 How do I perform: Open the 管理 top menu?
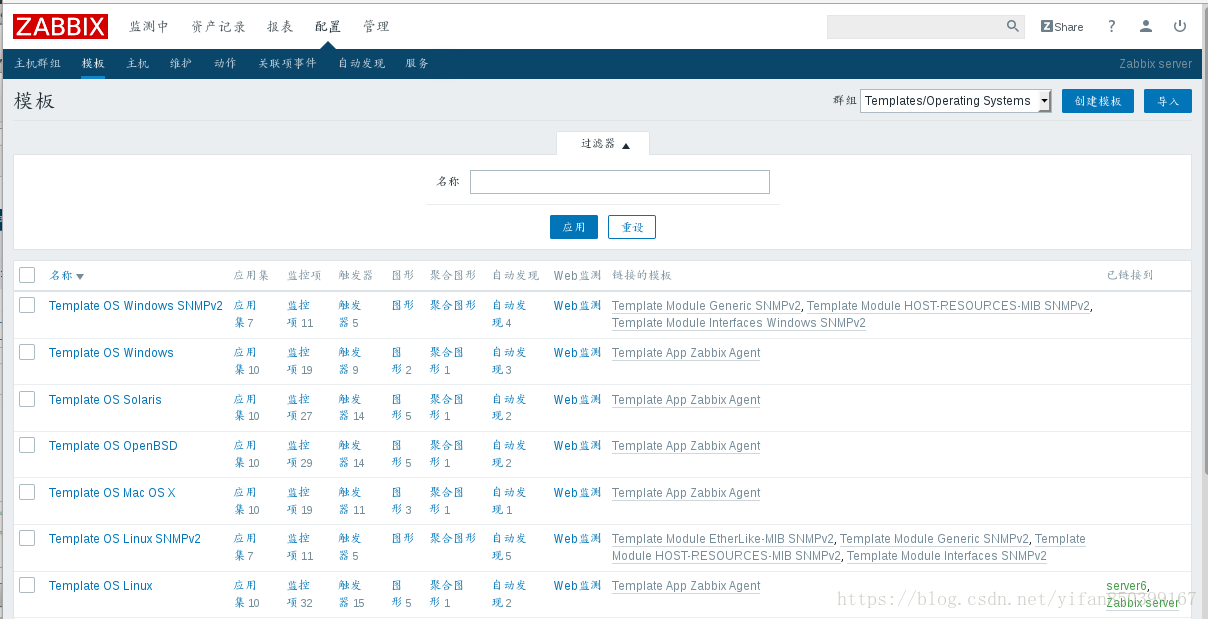tap(376, 26)
